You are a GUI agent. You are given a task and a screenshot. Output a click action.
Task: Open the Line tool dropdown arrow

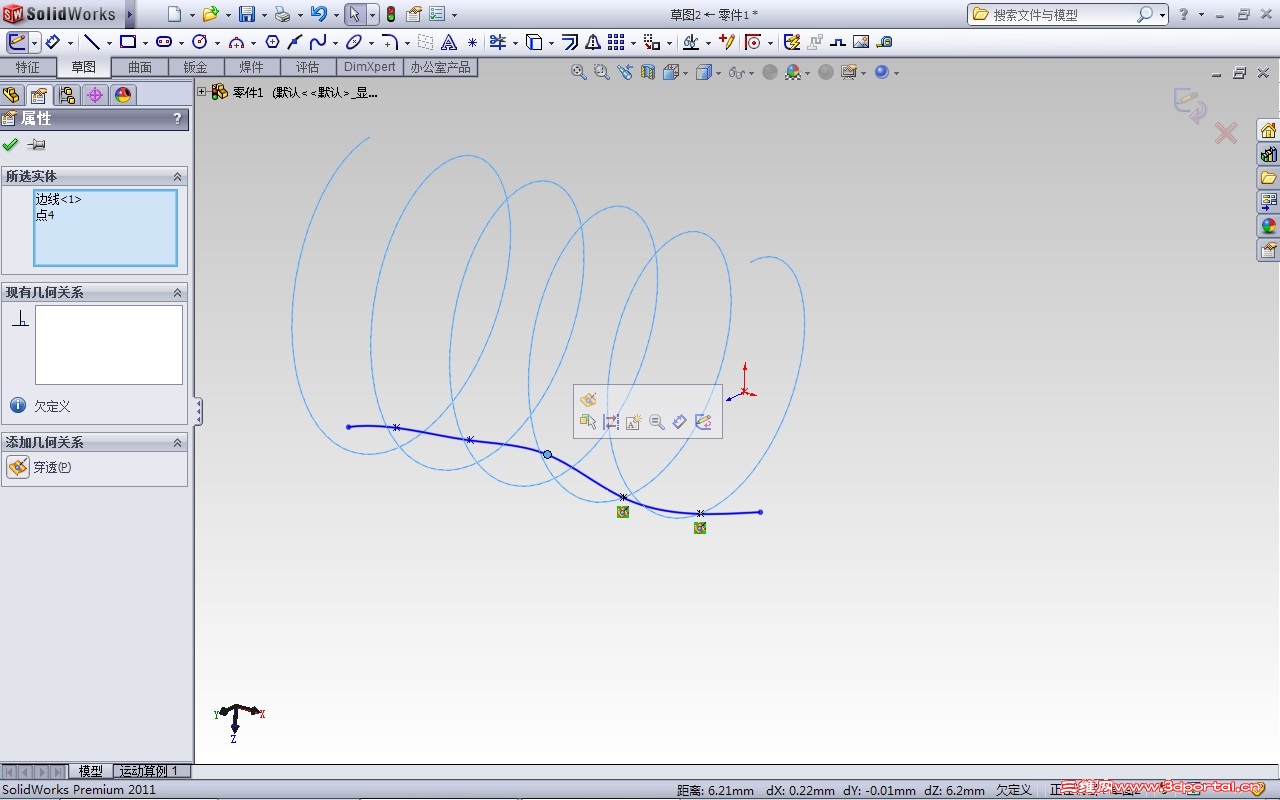109,43
